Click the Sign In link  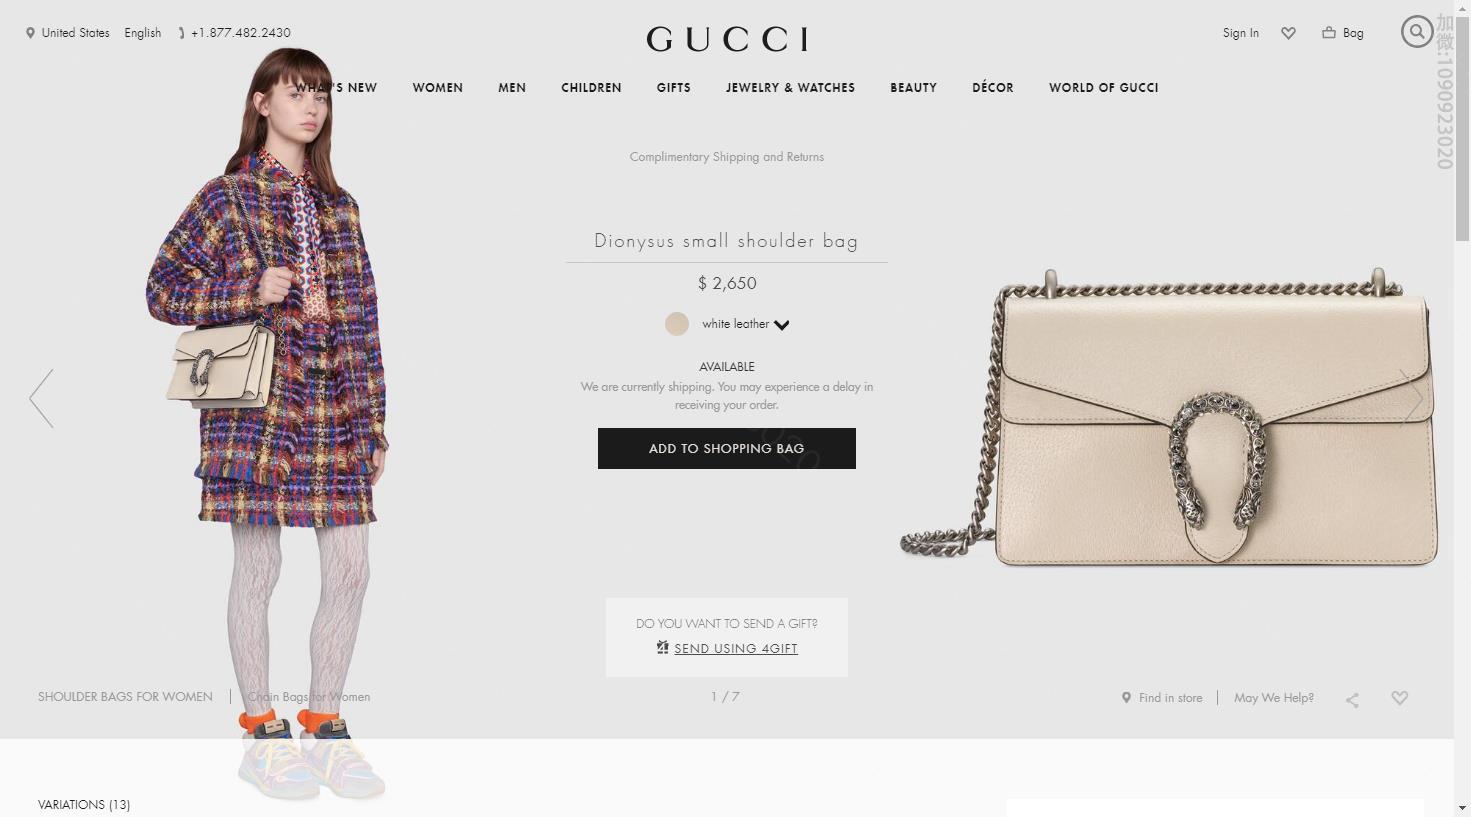(1240, 33)
